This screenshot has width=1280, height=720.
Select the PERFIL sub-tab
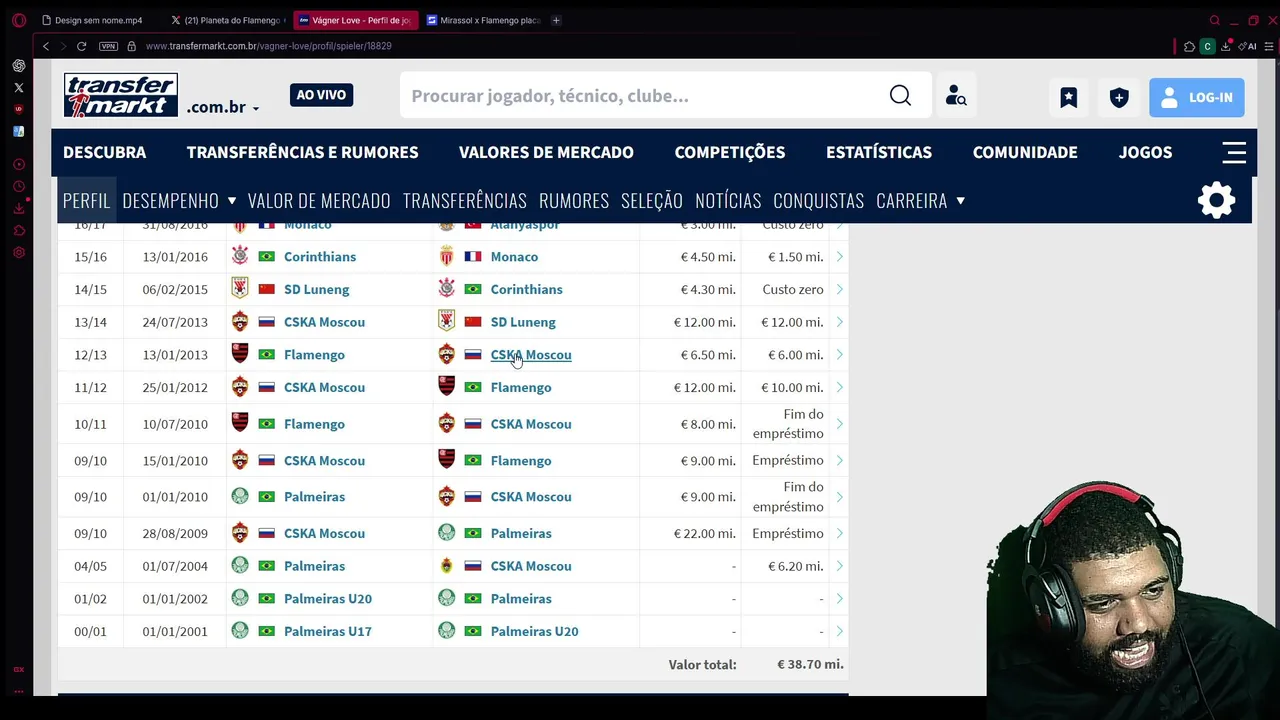[x=86, y=200]
